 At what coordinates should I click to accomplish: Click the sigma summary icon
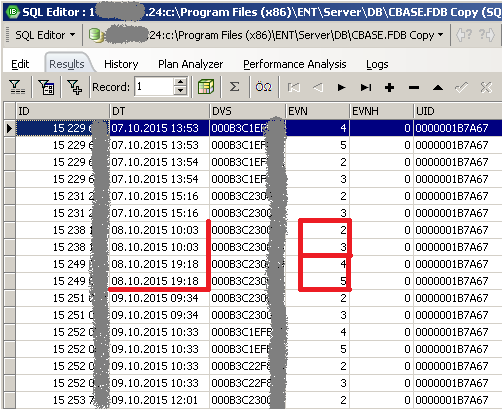tap(234, 87)
